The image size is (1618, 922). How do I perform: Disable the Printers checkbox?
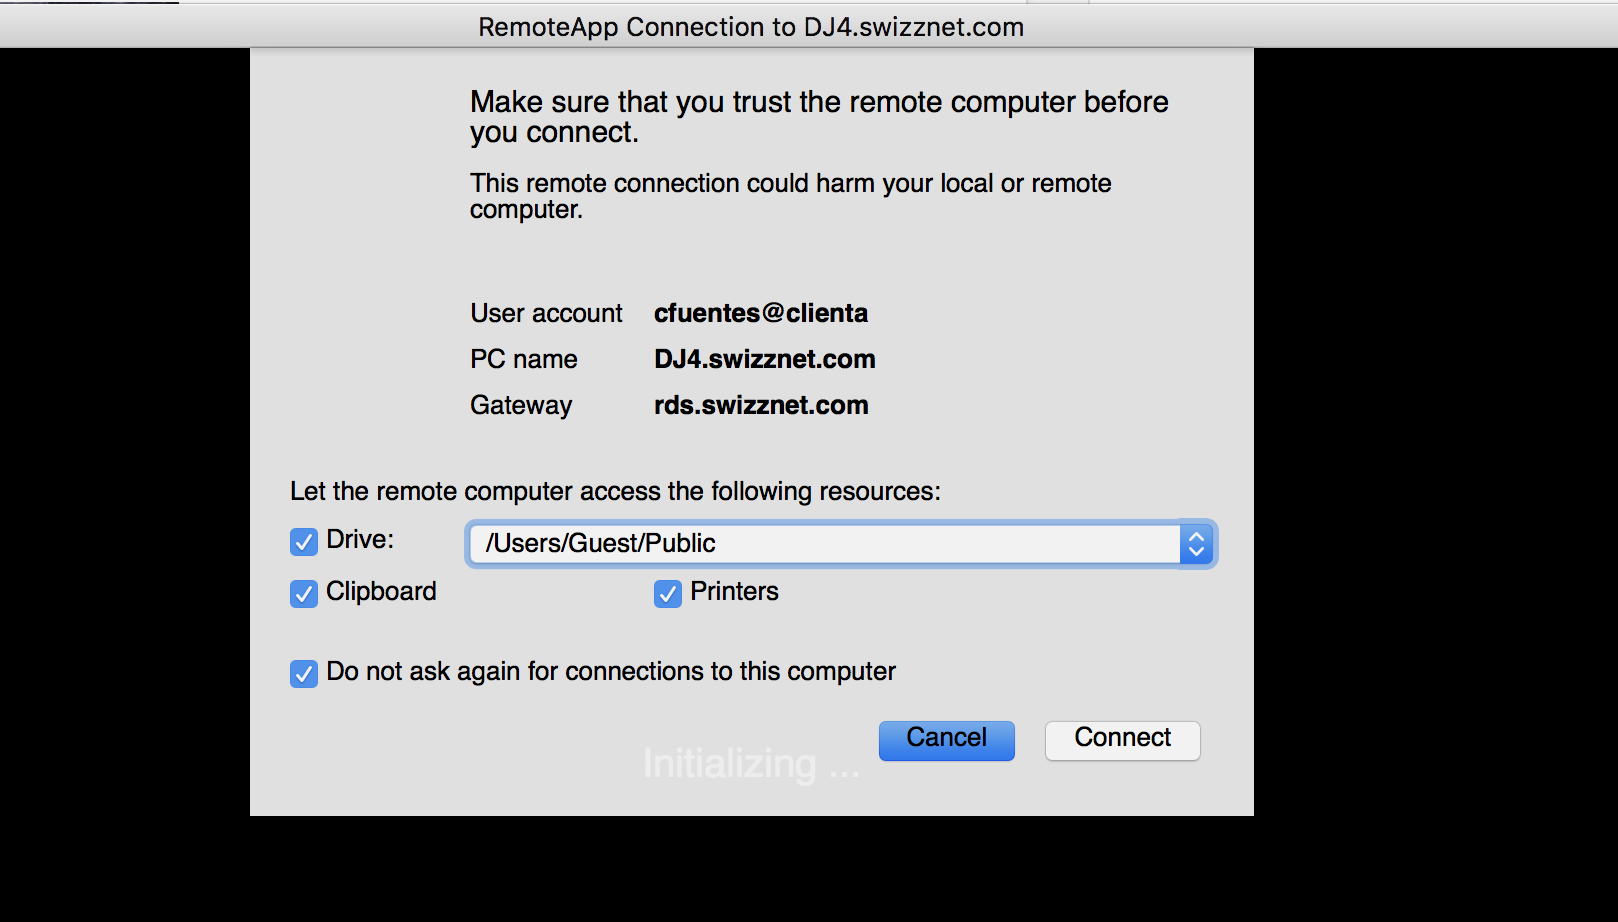(x=668, y=594)
